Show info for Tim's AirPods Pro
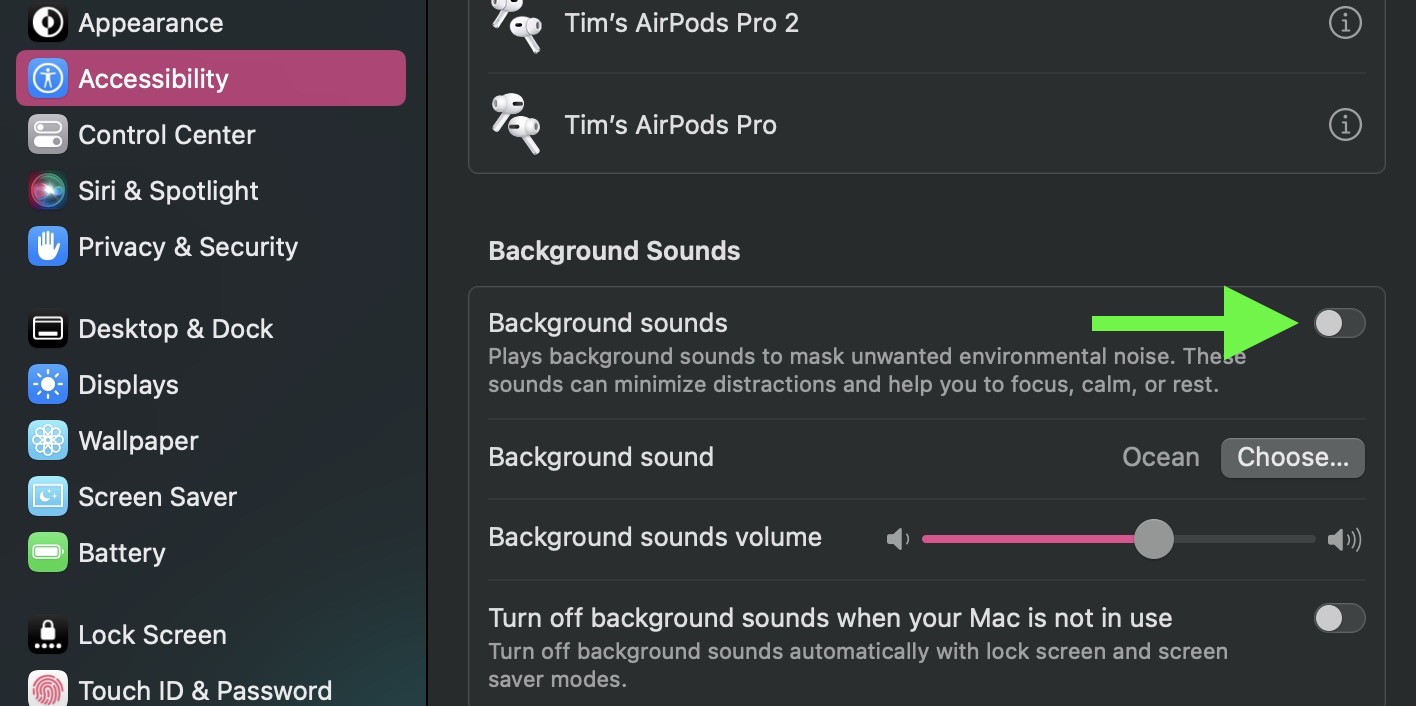Viewport: 1416px width, 706px height. pyautogui.click(x=1345, y=125)
